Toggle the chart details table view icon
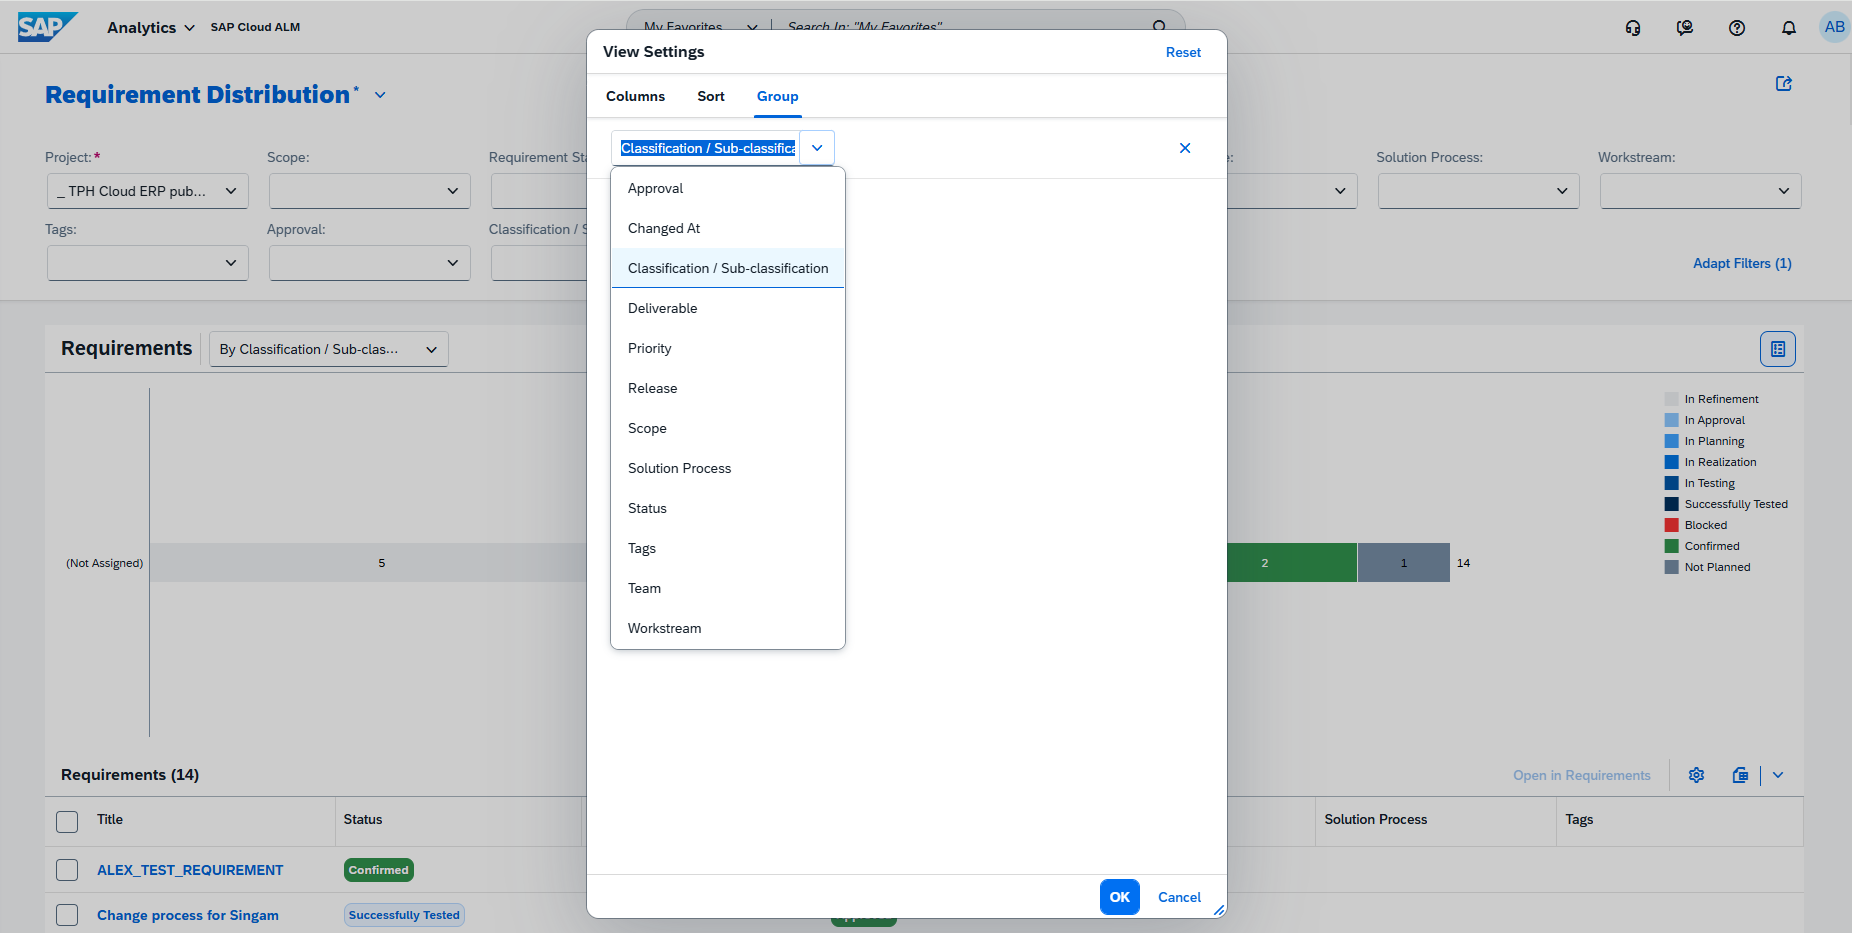The width and height of the screenshot is (1852, 933). coord(1778,349)
